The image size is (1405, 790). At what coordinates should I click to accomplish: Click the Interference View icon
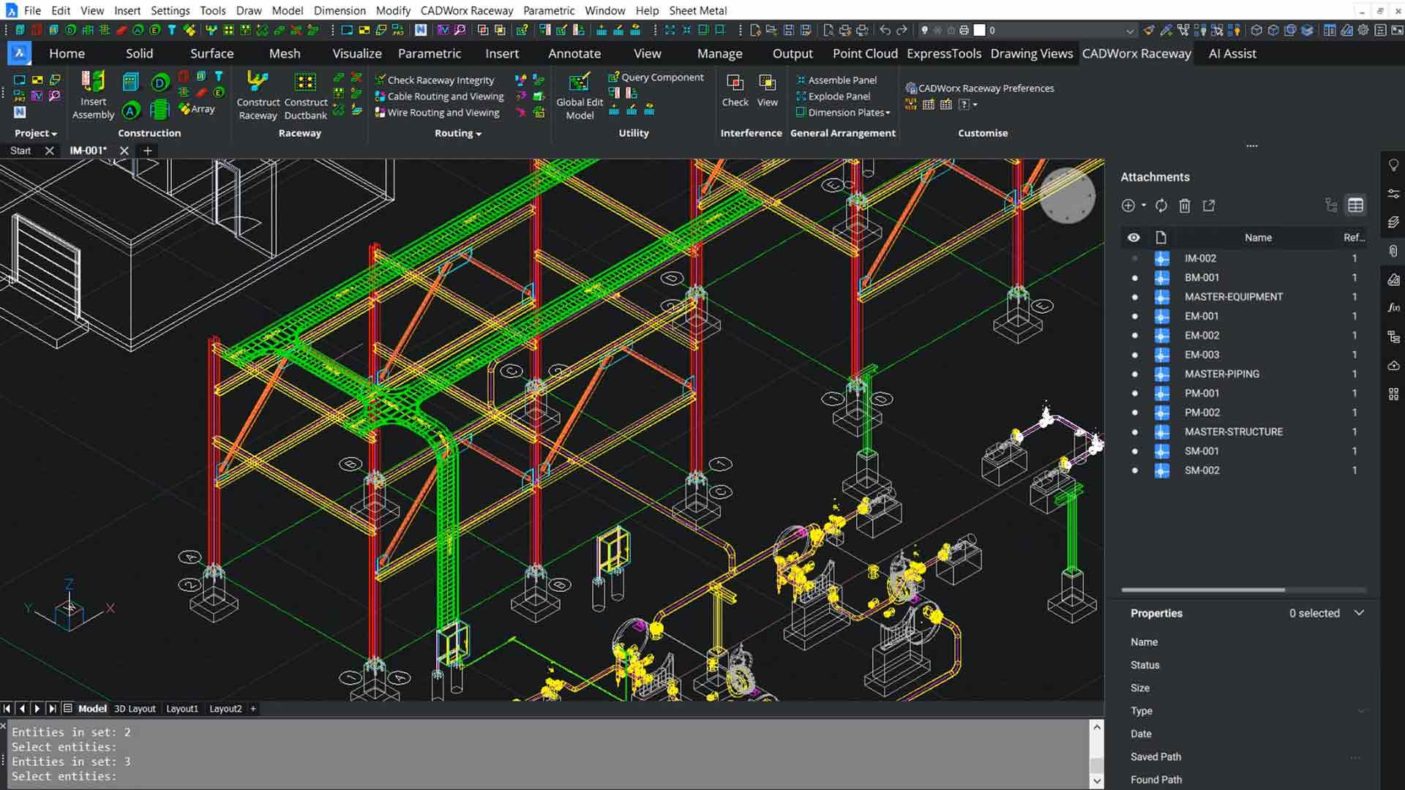[767, 84]
